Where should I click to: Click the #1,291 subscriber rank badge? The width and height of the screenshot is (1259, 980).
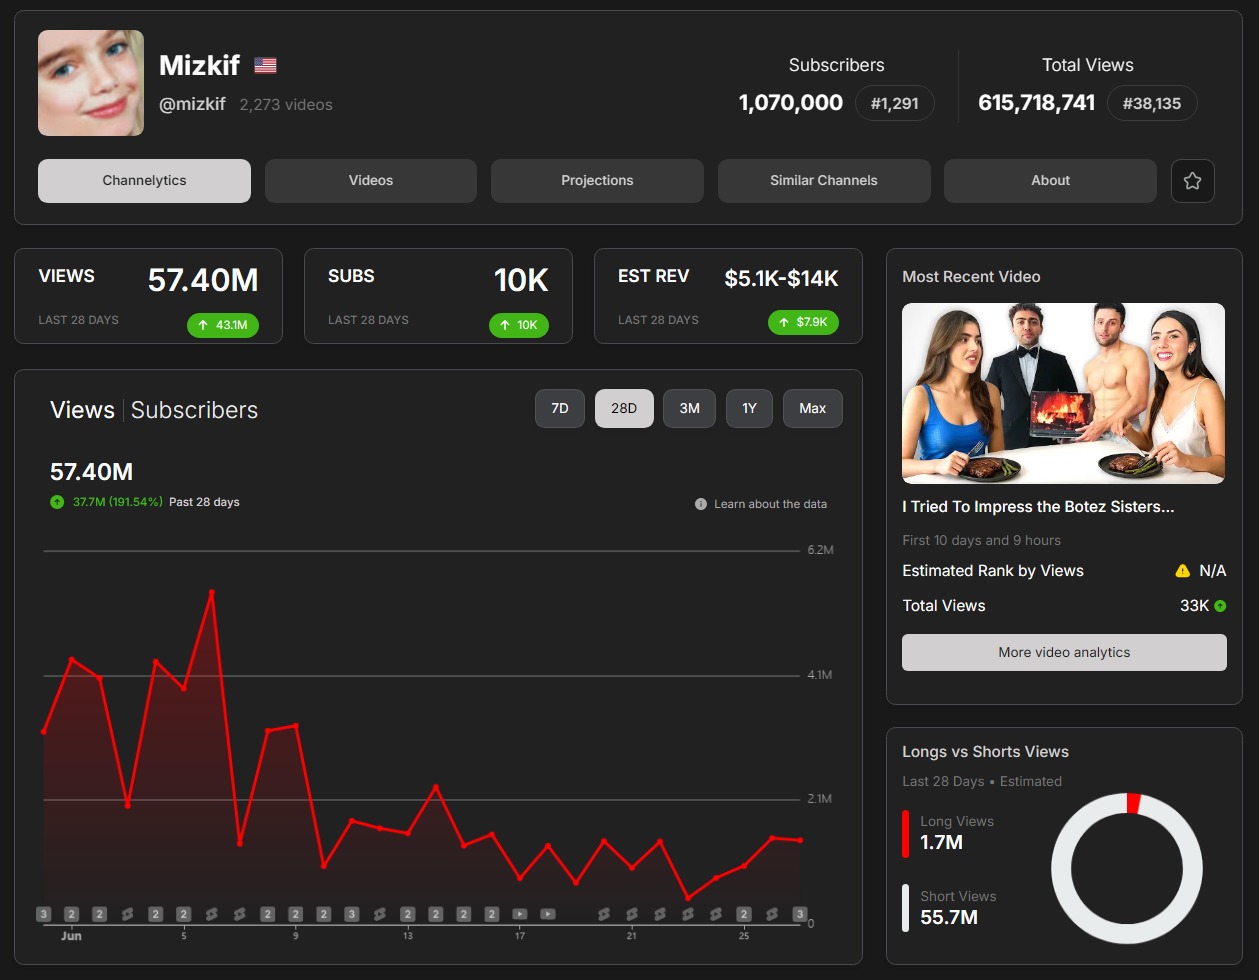pyautogui.click(x=895, y=103)
